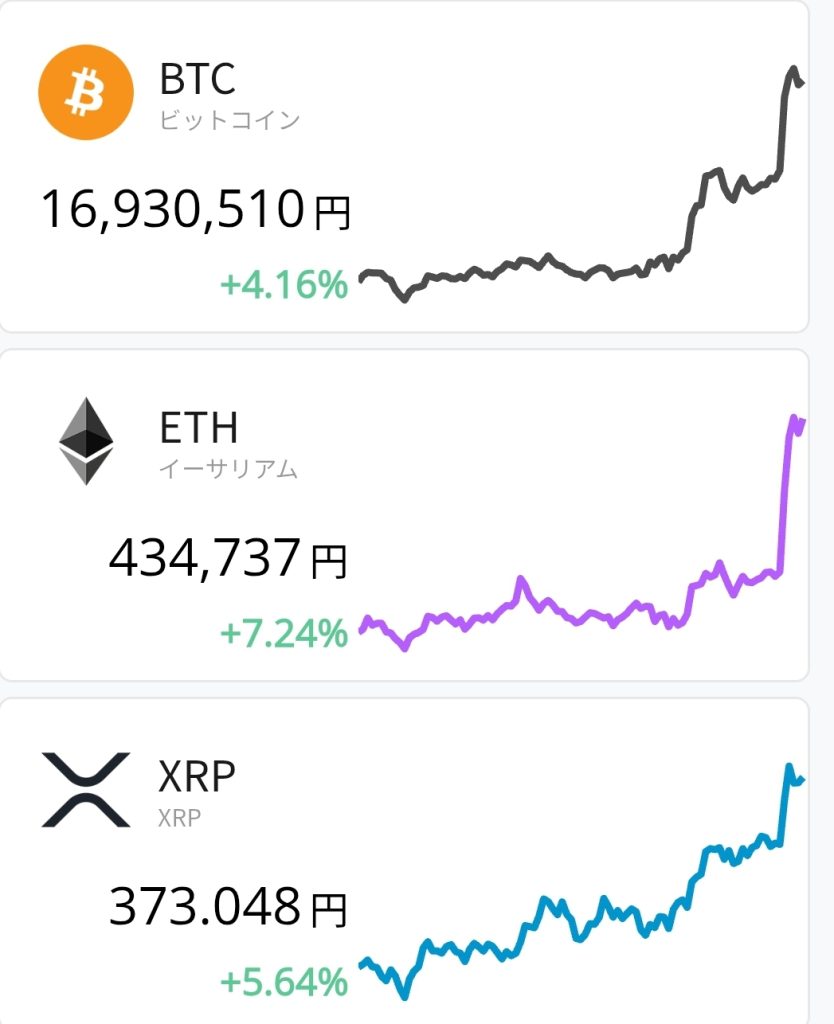Tap the +4.16% BTC change percentage
This screenshot has width=834, height=1024.
click(x=283, y=285)
